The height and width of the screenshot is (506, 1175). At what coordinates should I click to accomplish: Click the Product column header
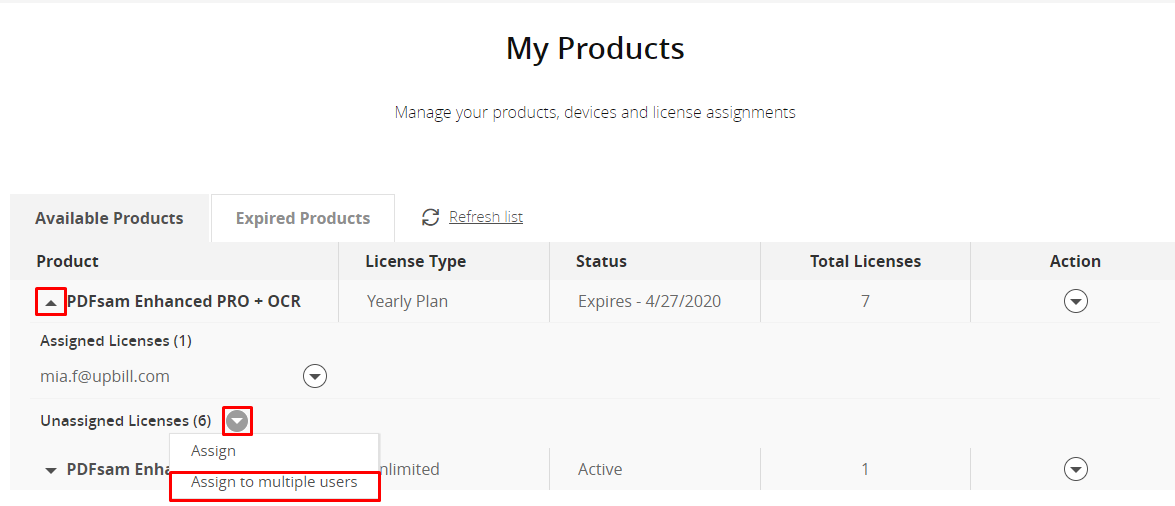(67, 262)
